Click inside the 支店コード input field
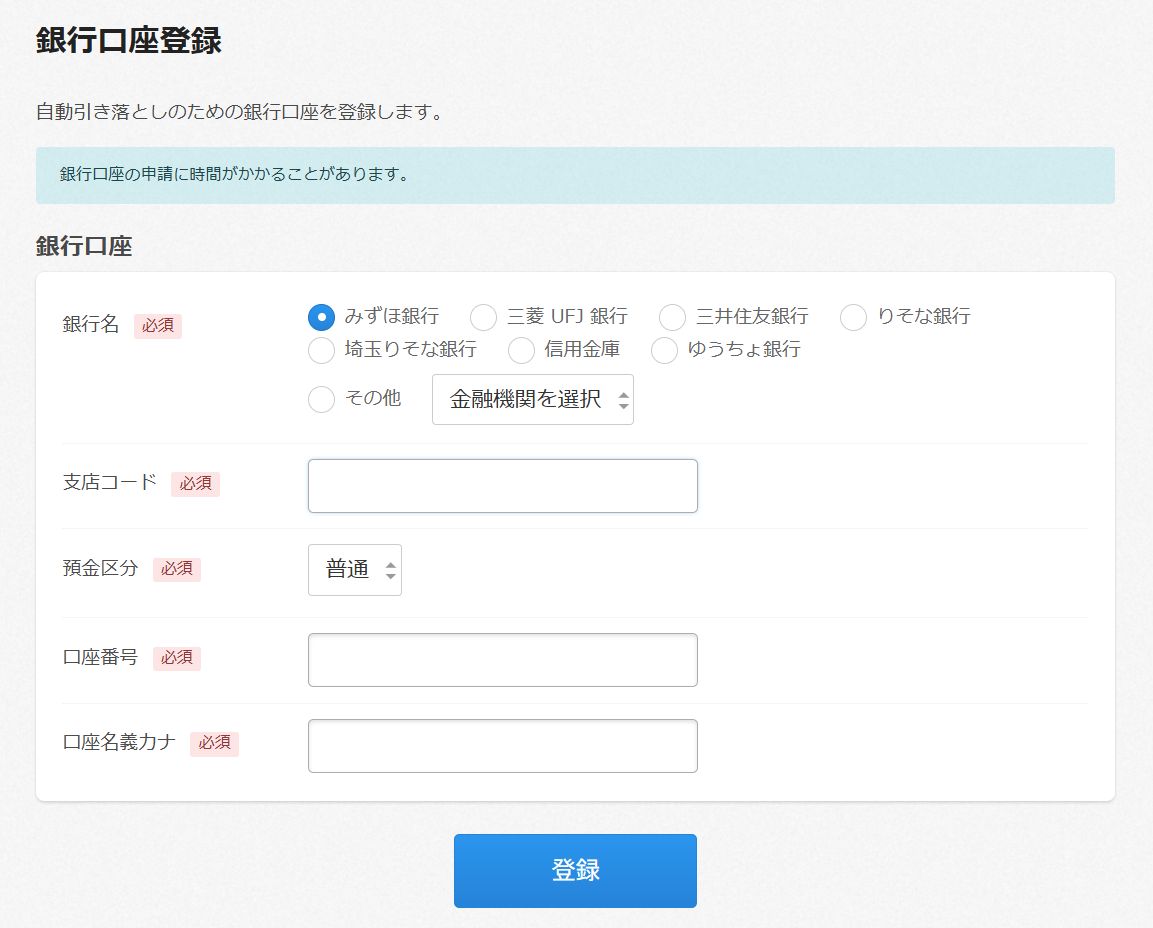Viewport: 1153px width, 928px height. click(502, 485)
